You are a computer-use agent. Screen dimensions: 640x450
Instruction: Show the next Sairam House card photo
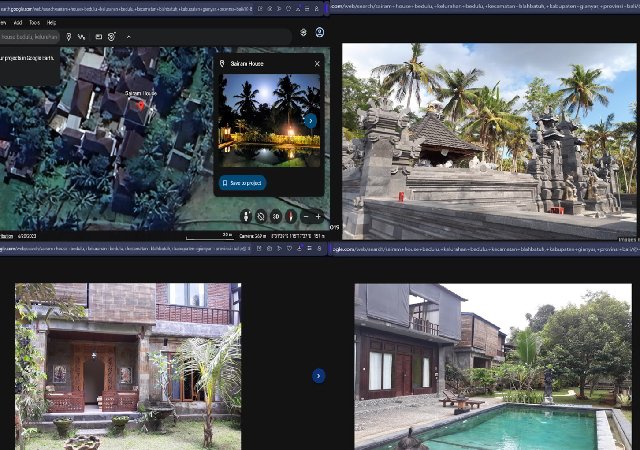pyautogui.click(x=311, y=121)
